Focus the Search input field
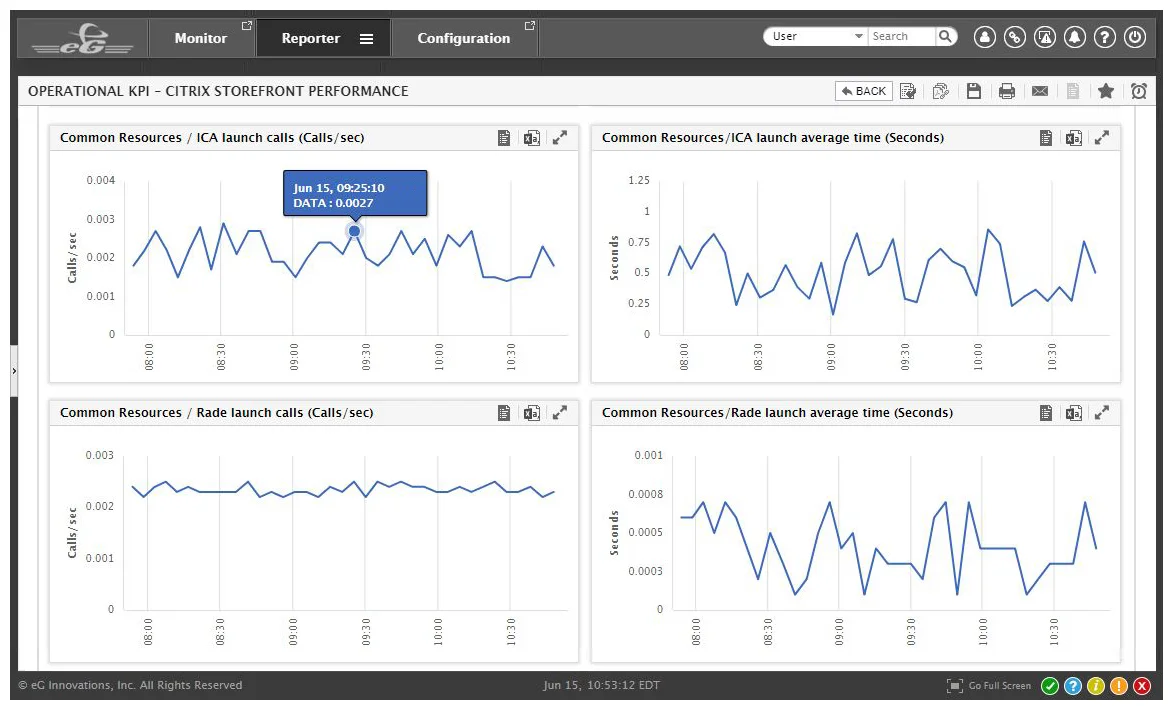The width and height of the screenshot is (1173, 710). [x=901, y=36]
